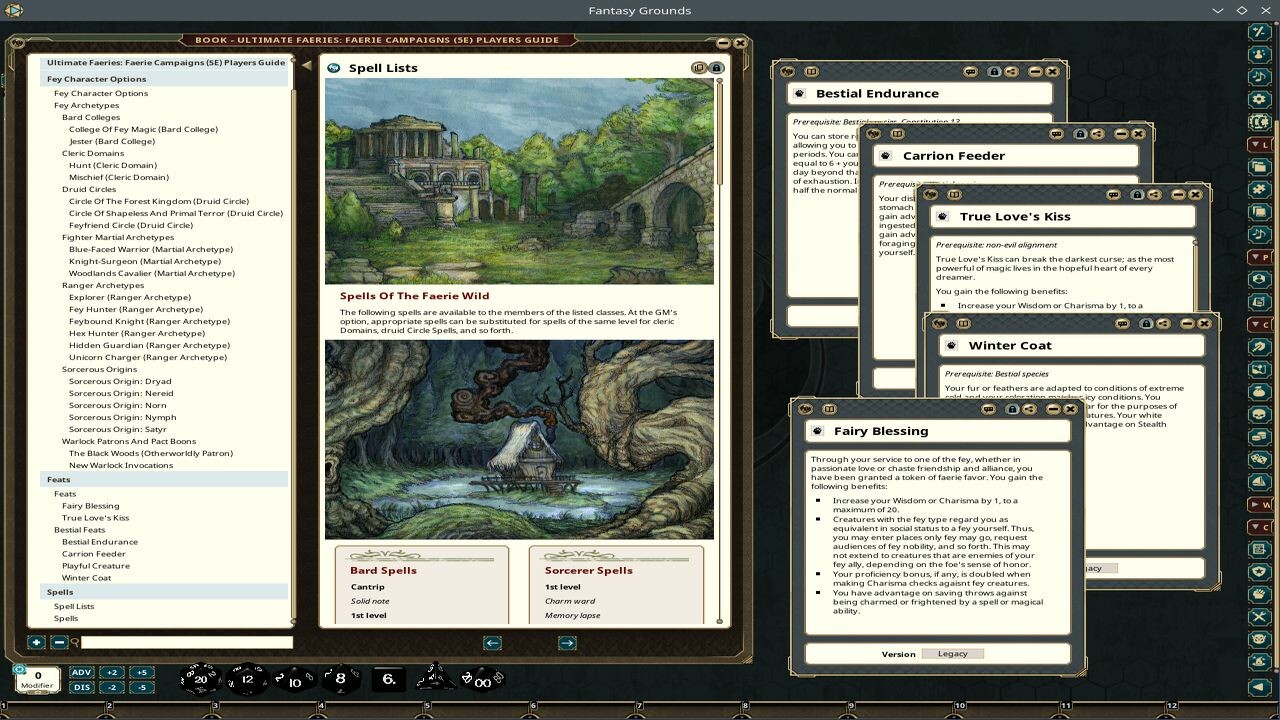Click the Spell Lists page vertical scrollbar

pyautogui.click(x=719, y=130)
